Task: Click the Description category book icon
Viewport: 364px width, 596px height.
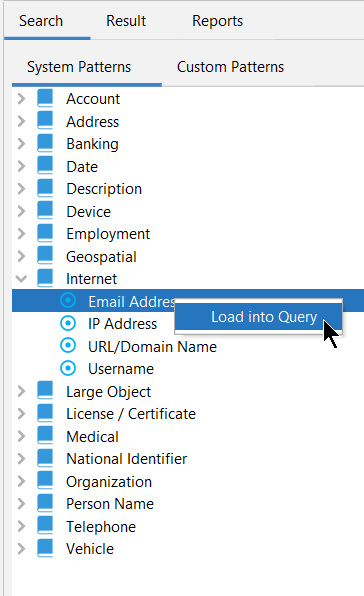Action: [45, 188]
